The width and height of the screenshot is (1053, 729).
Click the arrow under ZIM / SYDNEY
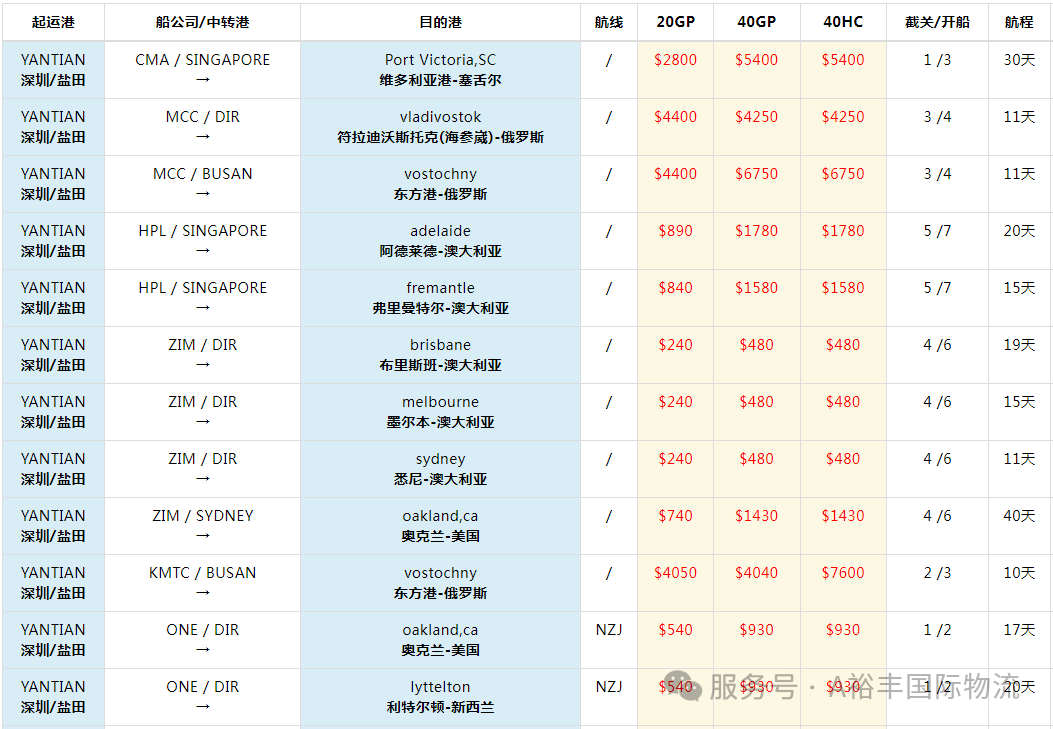pyautogui.click(x=203, y=536)
